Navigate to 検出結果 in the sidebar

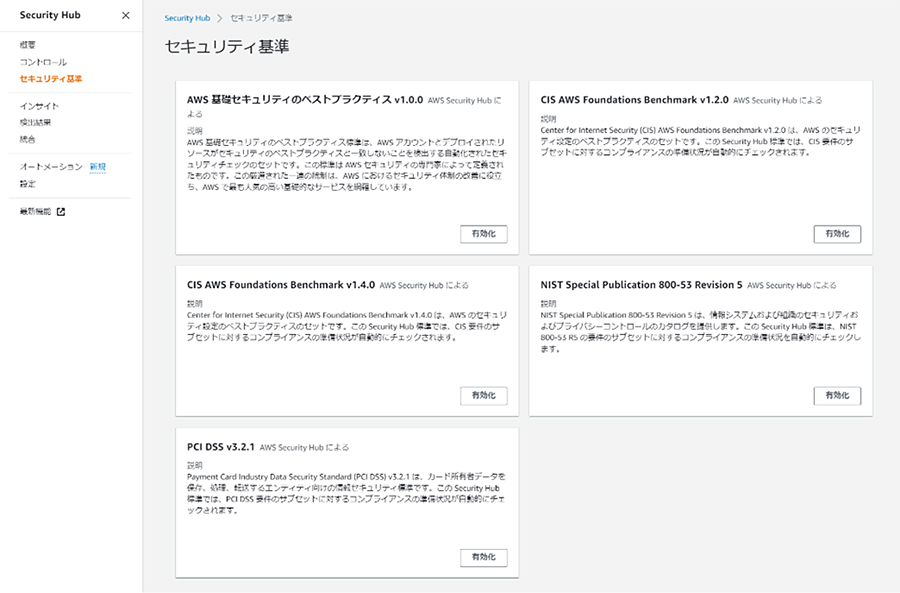click(35, 122)
